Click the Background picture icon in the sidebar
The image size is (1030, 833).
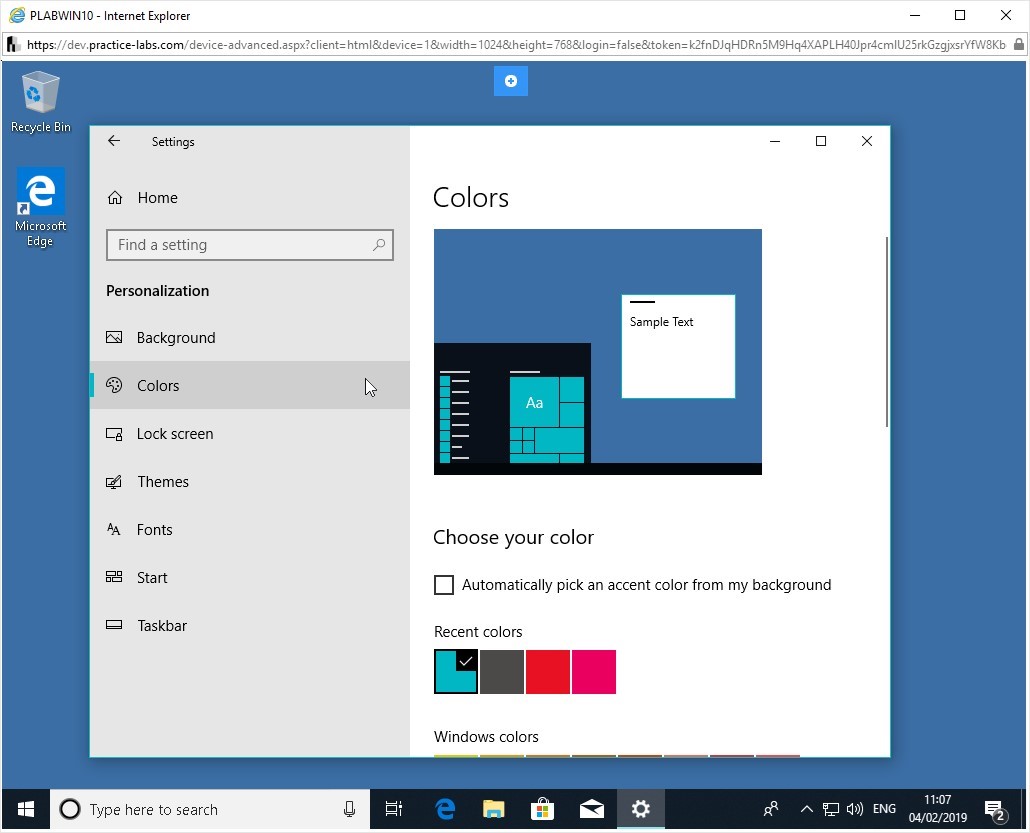[x=114, y=338]
